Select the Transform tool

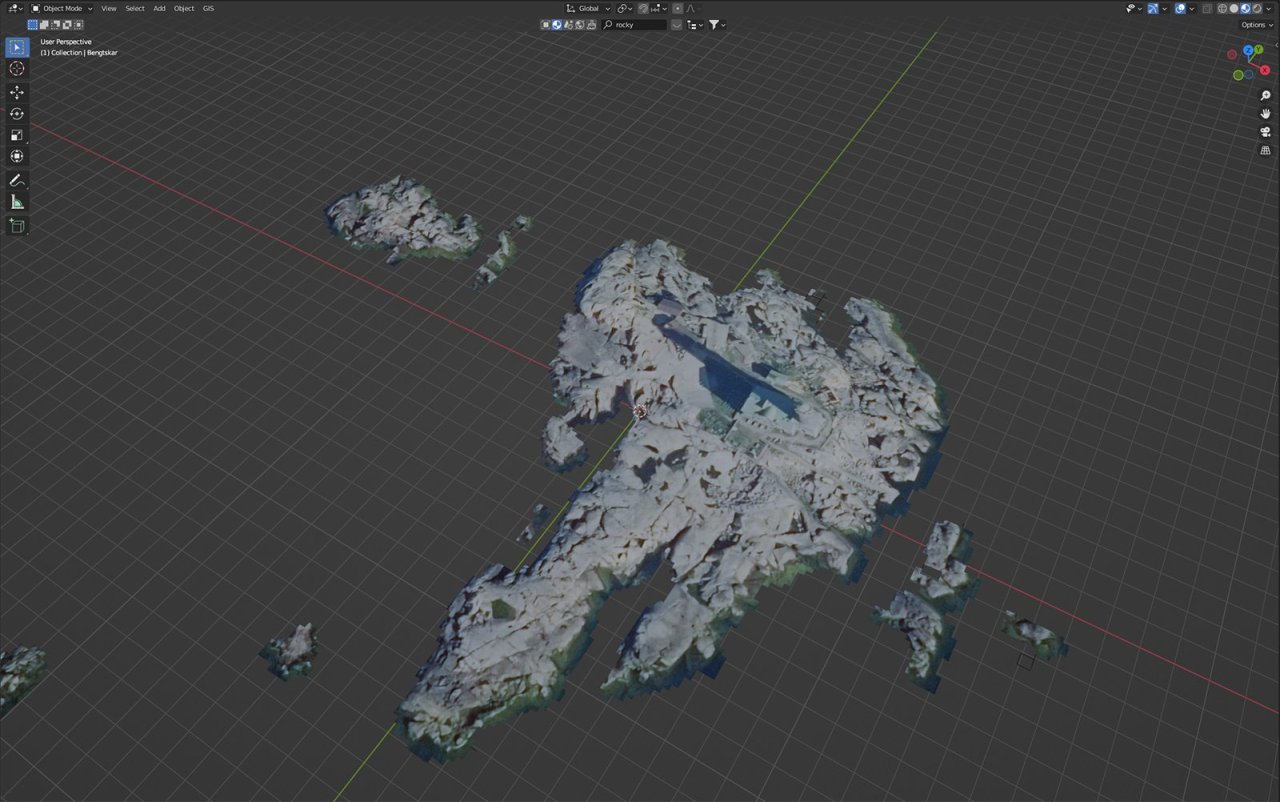(x=17, y=157)
